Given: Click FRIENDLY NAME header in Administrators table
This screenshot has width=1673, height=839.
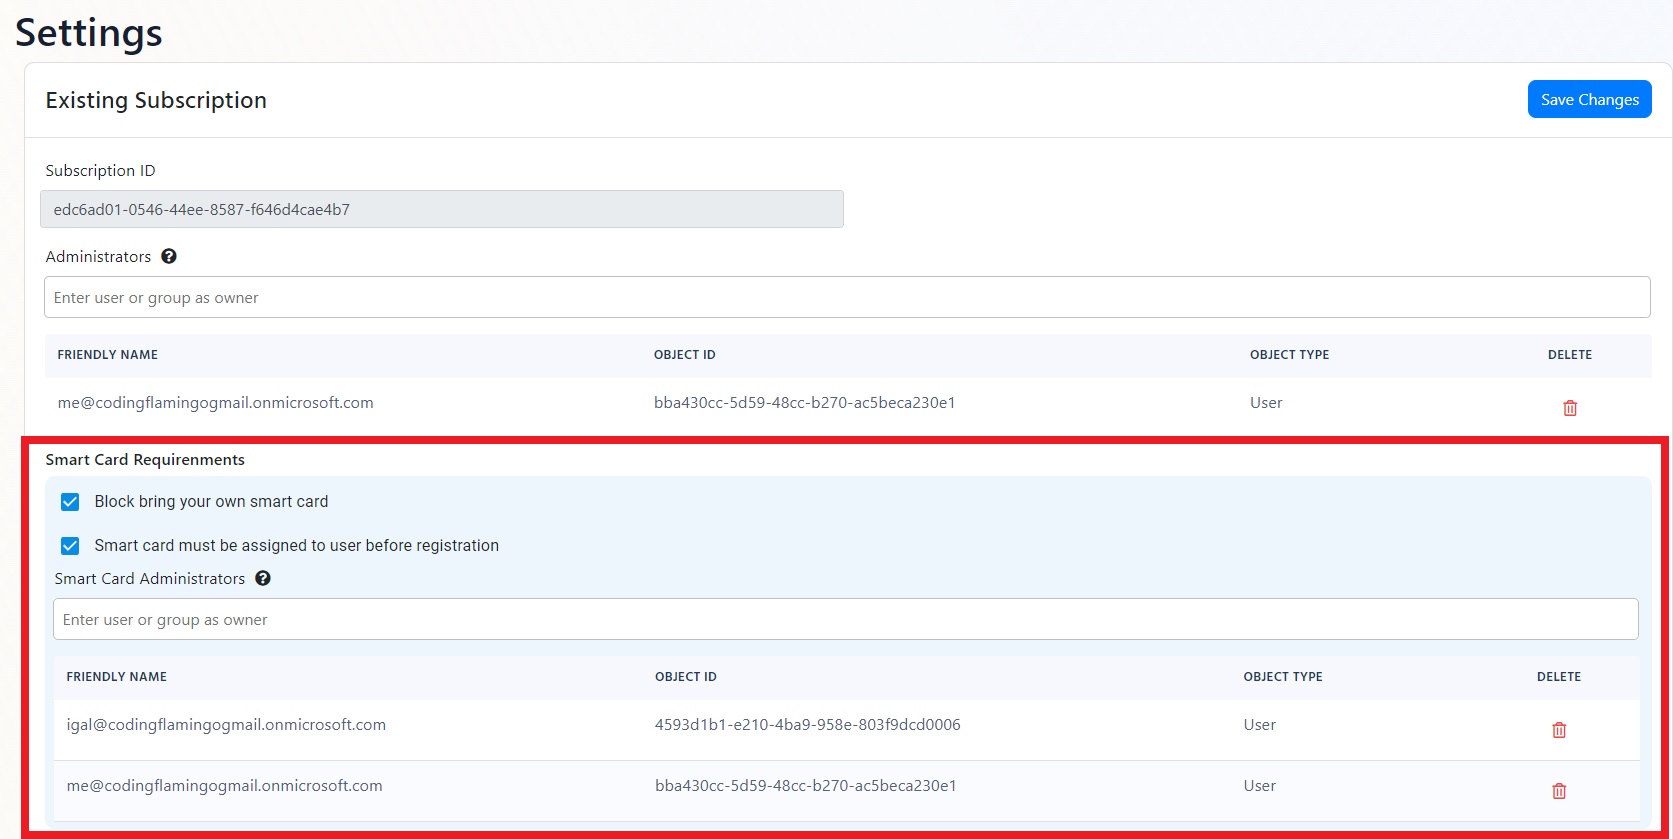Looking at the screenshot, I should pos(107,355).
